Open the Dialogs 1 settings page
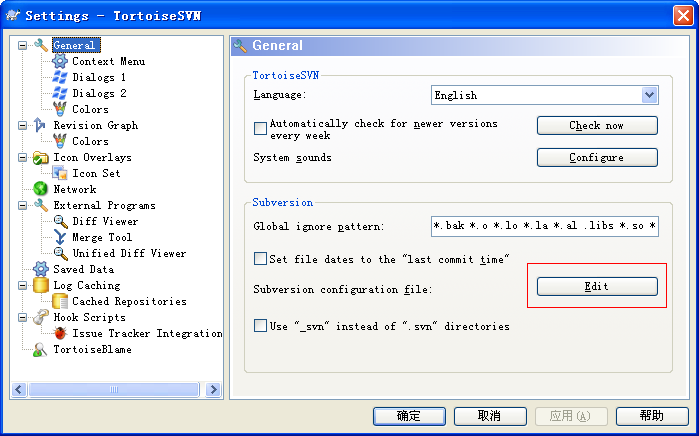This screenshot has width=699, height=436. coord(99,77)
